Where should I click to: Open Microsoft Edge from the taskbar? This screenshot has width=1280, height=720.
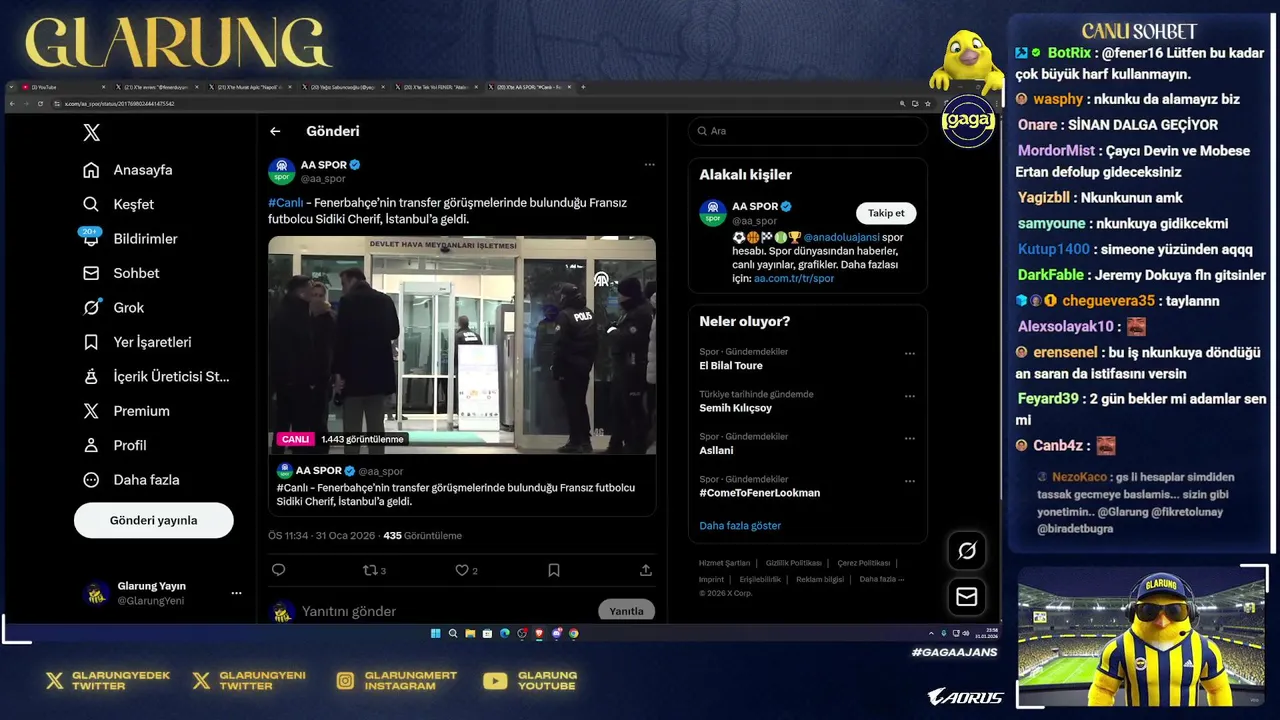505,633
